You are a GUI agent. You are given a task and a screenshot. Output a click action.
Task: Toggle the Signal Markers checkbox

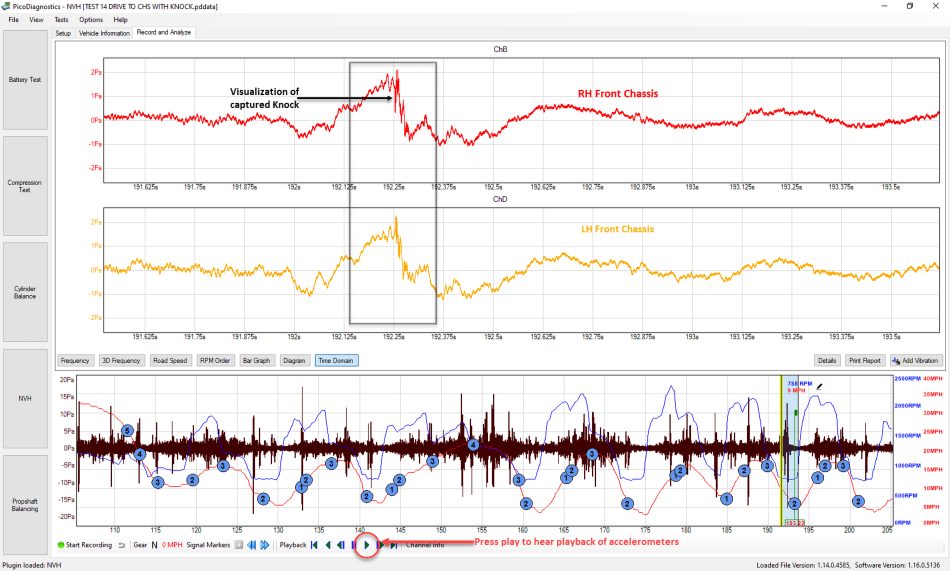[x=239, y=545]
